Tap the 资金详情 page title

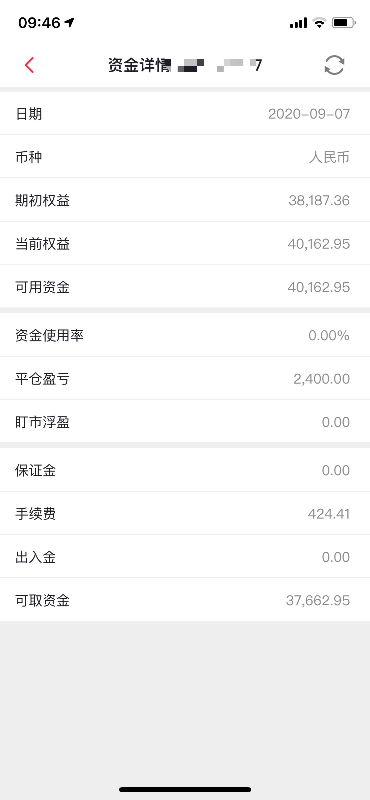(139, 65)
